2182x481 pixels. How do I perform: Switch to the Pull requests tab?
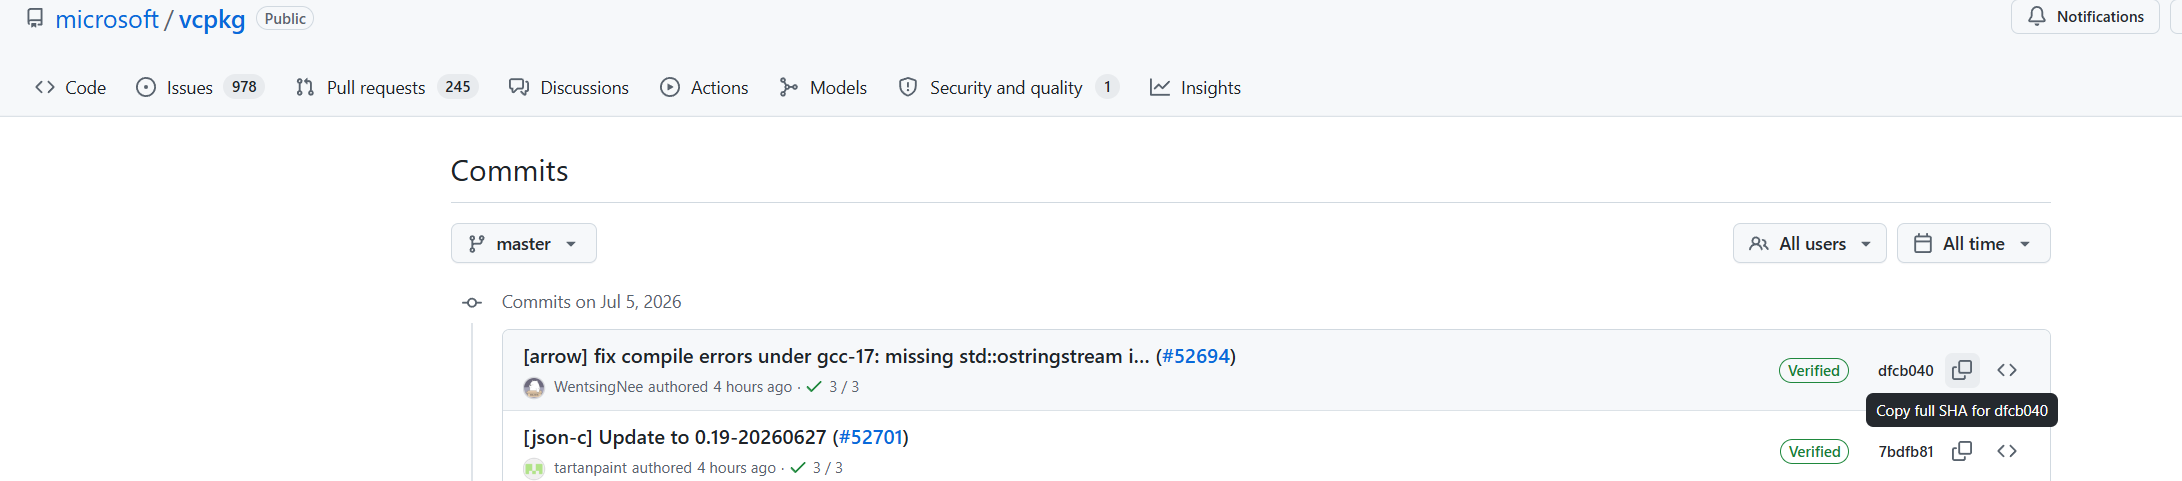(387, 87)
